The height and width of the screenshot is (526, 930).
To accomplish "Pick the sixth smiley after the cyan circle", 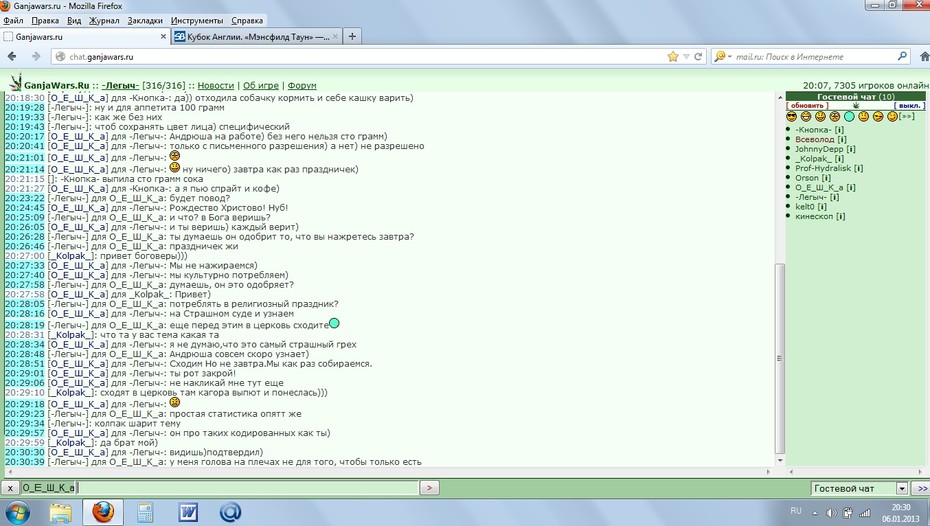I will tap(864, 116).
